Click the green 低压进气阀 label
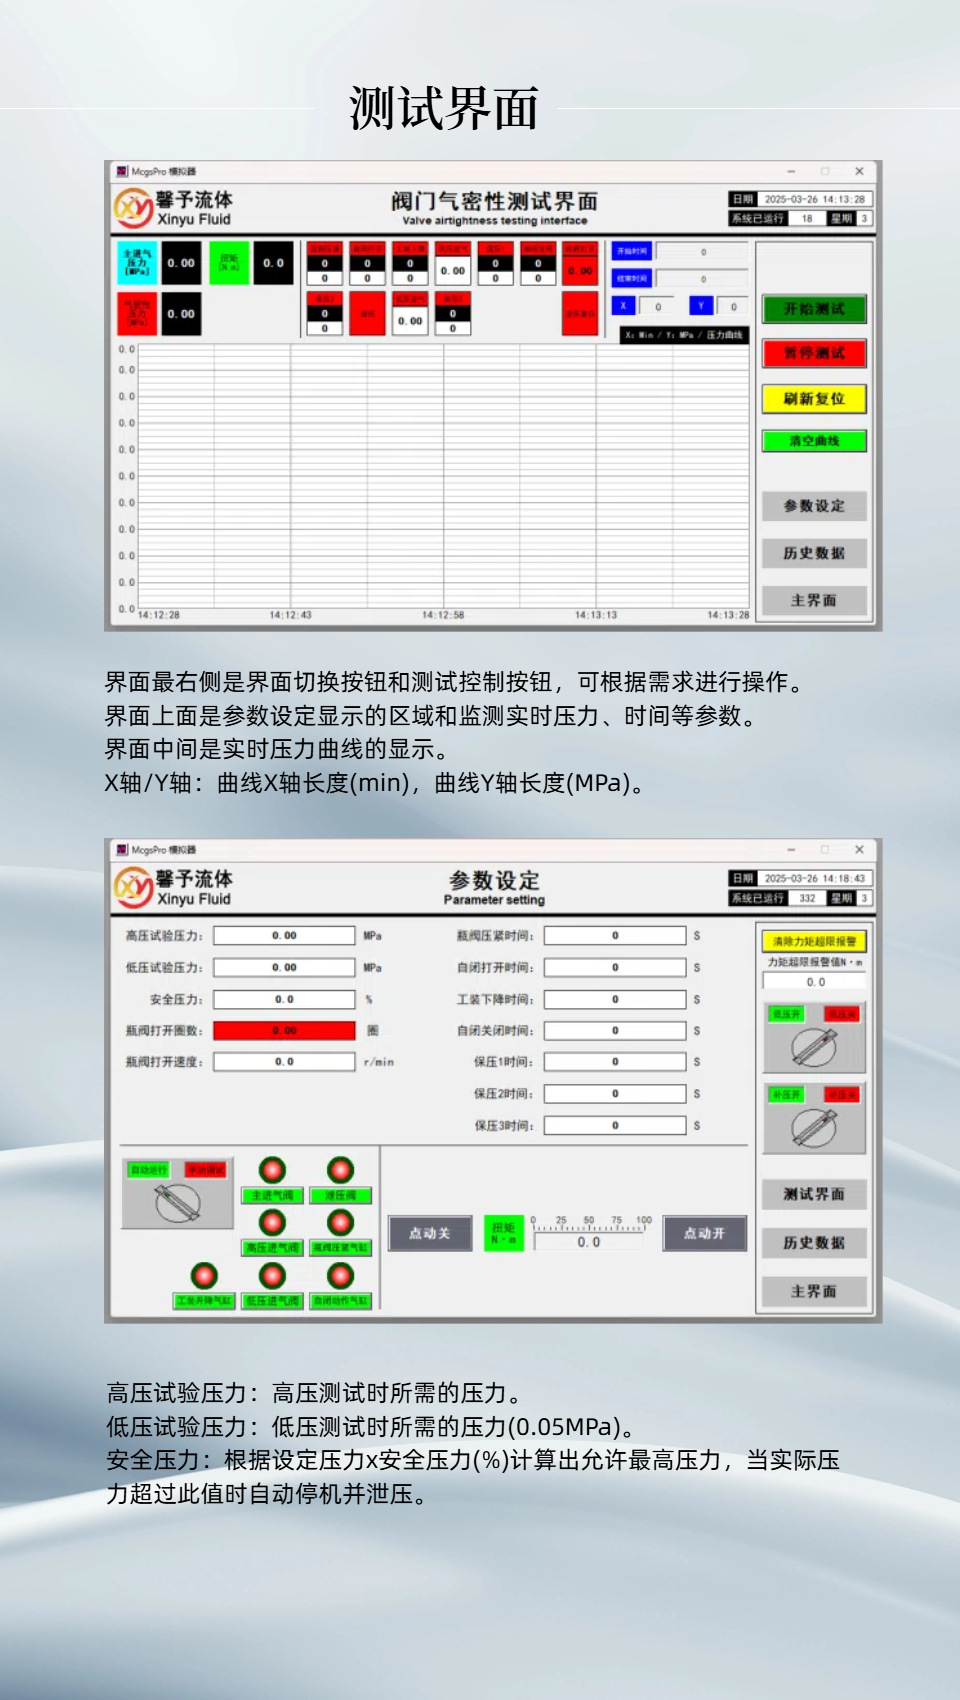The height and width of the screenshot is (1700, 960). (272, 1301)
